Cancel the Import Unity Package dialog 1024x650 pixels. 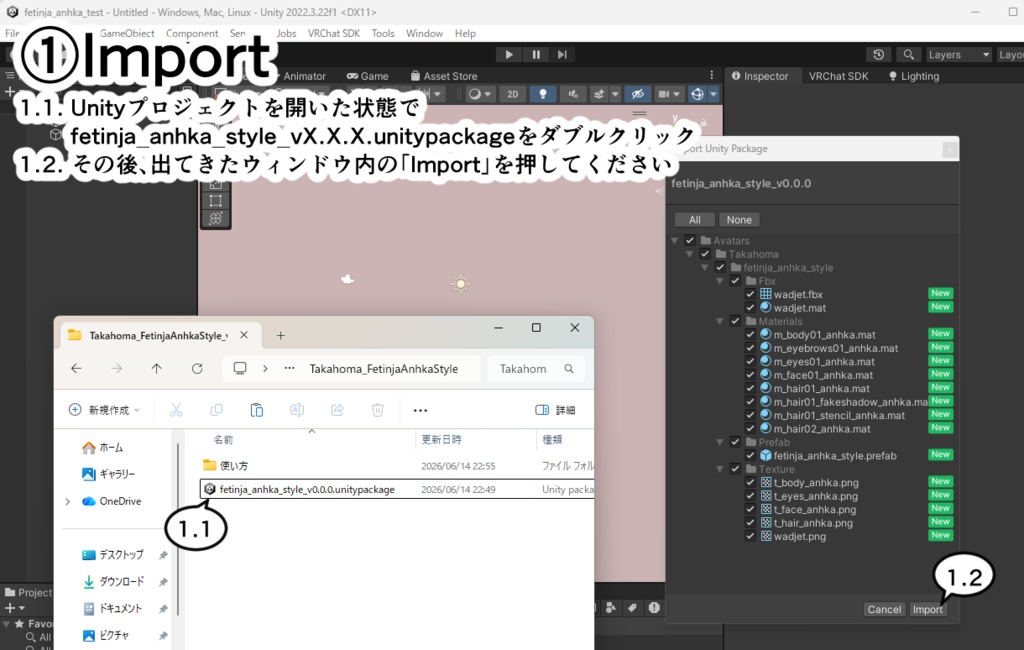(x=884, y=609)
